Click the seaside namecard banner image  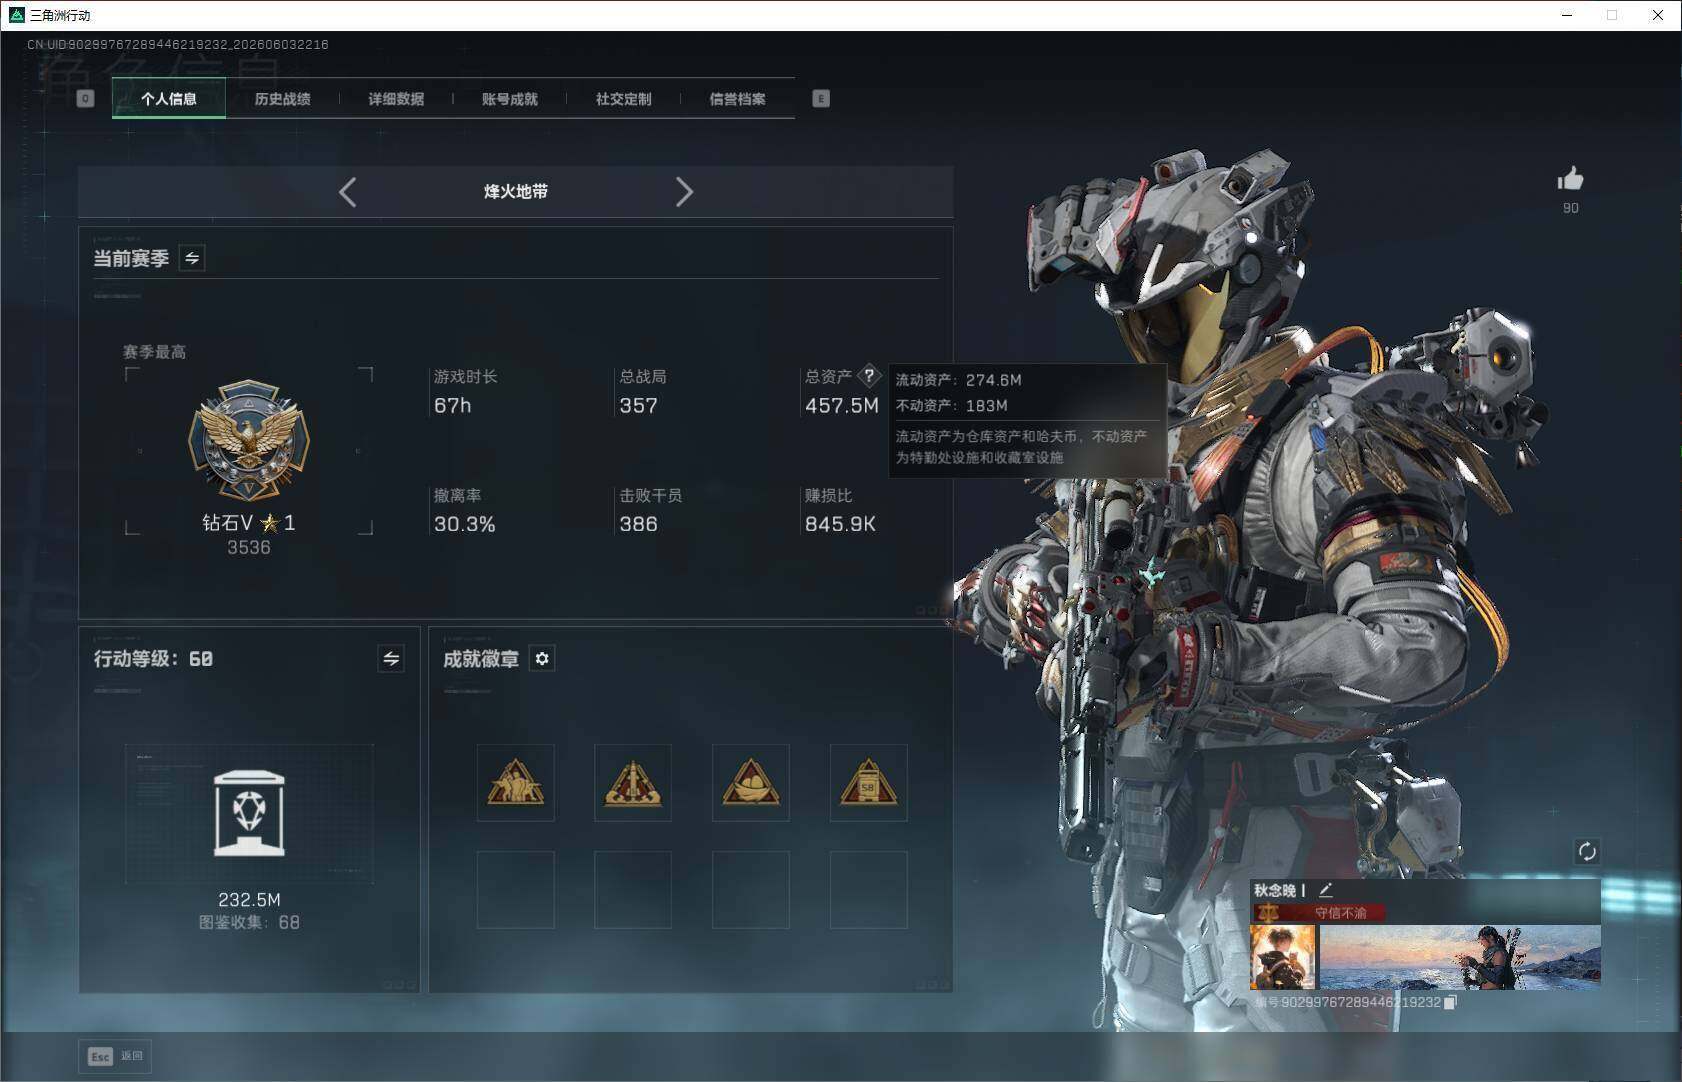tap(1460, 957)
